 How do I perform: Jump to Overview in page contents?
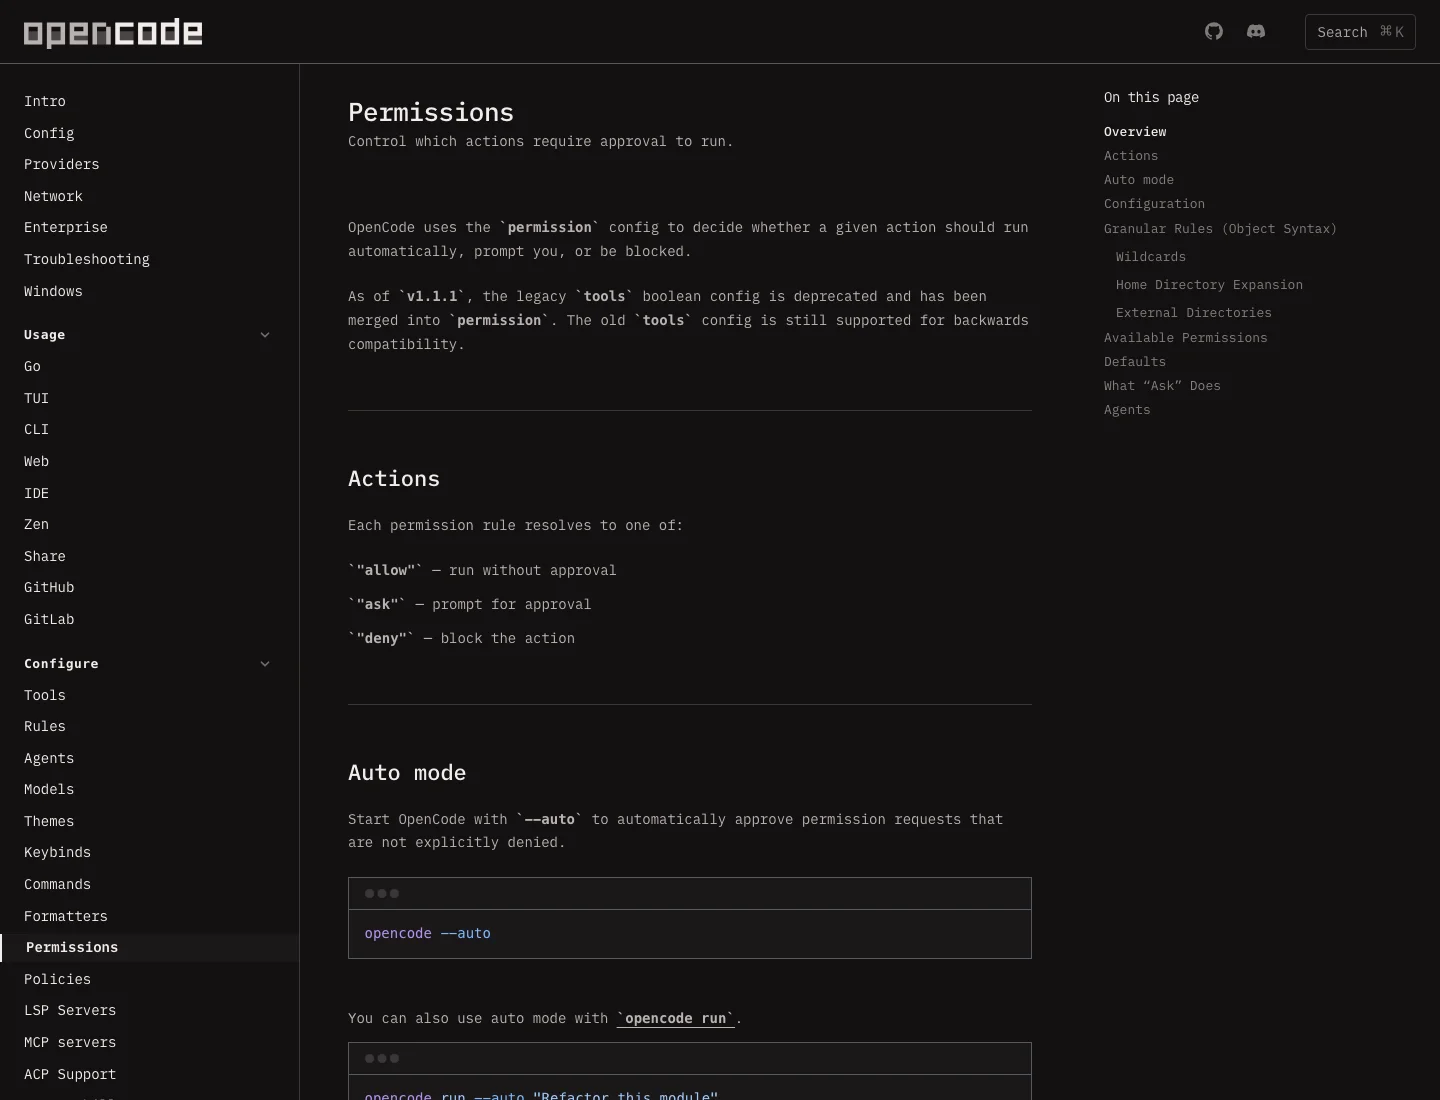[x=1135, y=131]
